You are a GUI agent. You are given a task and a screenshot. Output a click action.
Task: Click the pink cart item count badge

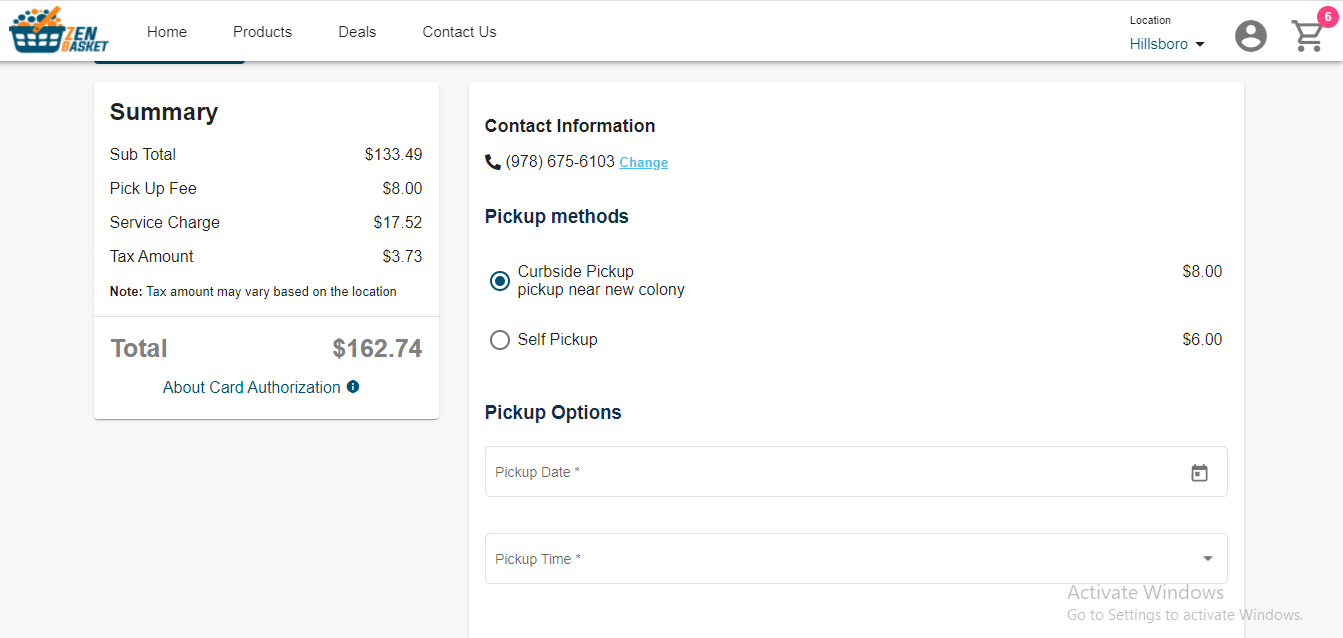(1326, 17)
